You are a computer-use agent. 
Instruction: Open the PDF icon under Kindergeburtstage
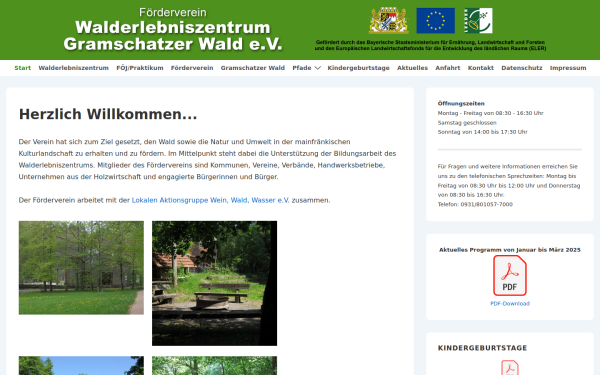coord(510,367)
